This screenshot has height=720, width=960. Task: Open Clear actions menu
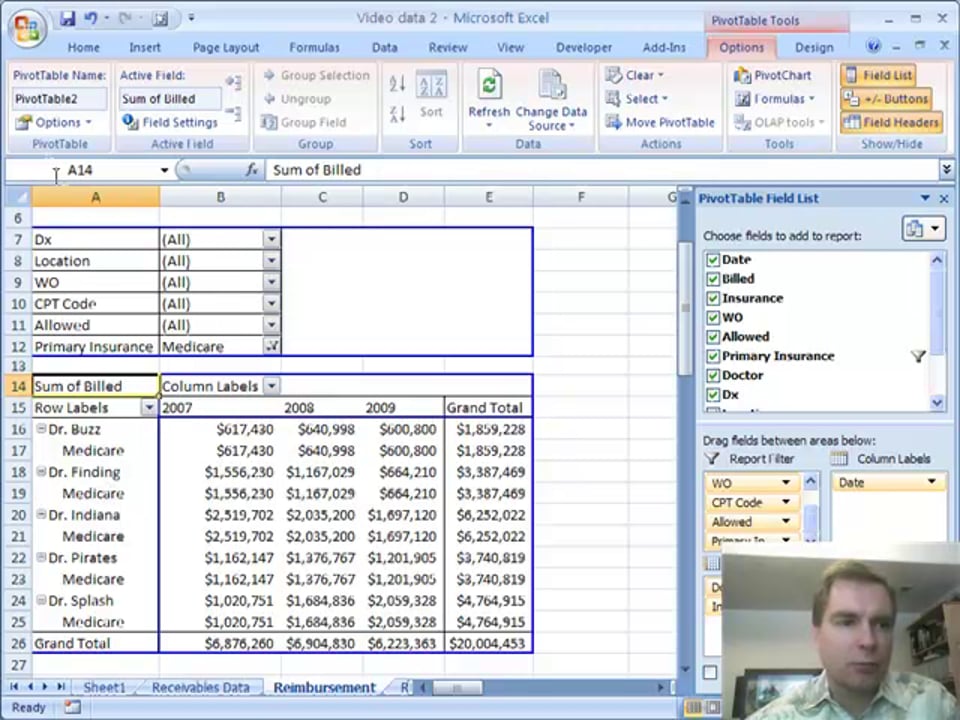pos(634,75)
